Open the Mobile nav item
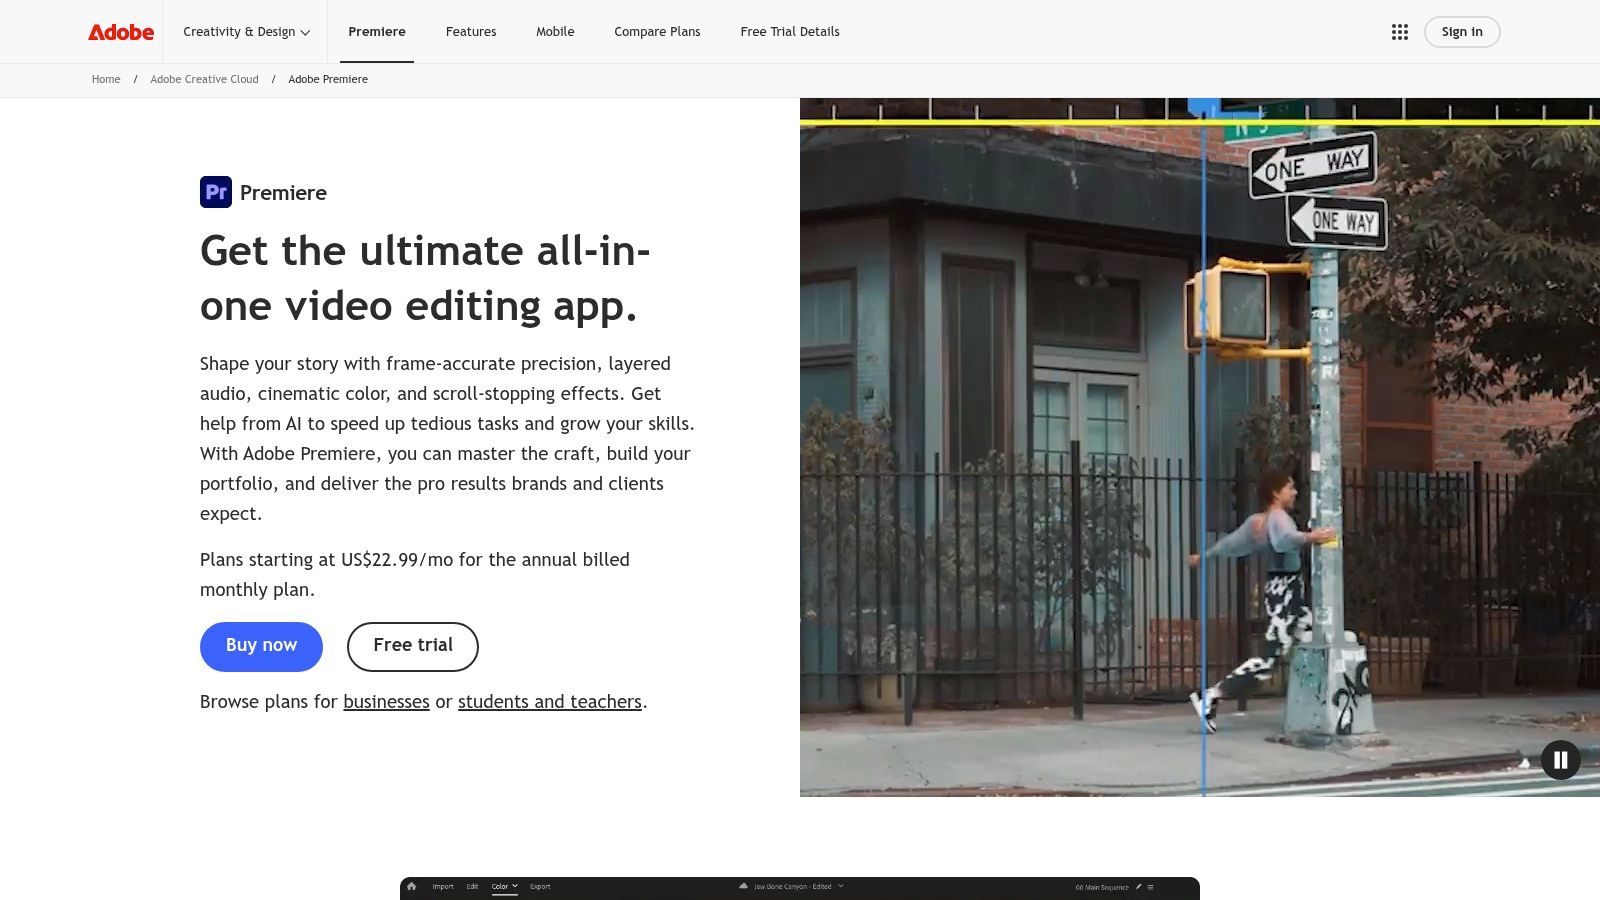The width and height of the screenshot is (1600, 900). tap(555, 32)
